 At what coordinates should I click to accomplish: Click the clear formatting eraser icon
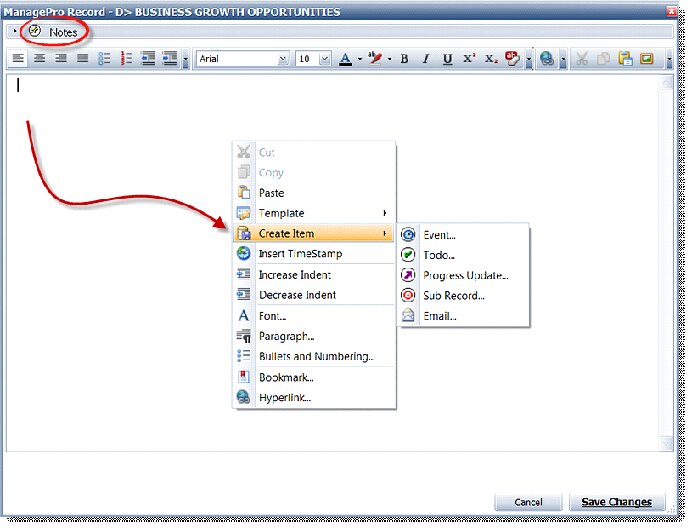pos(513,59)
